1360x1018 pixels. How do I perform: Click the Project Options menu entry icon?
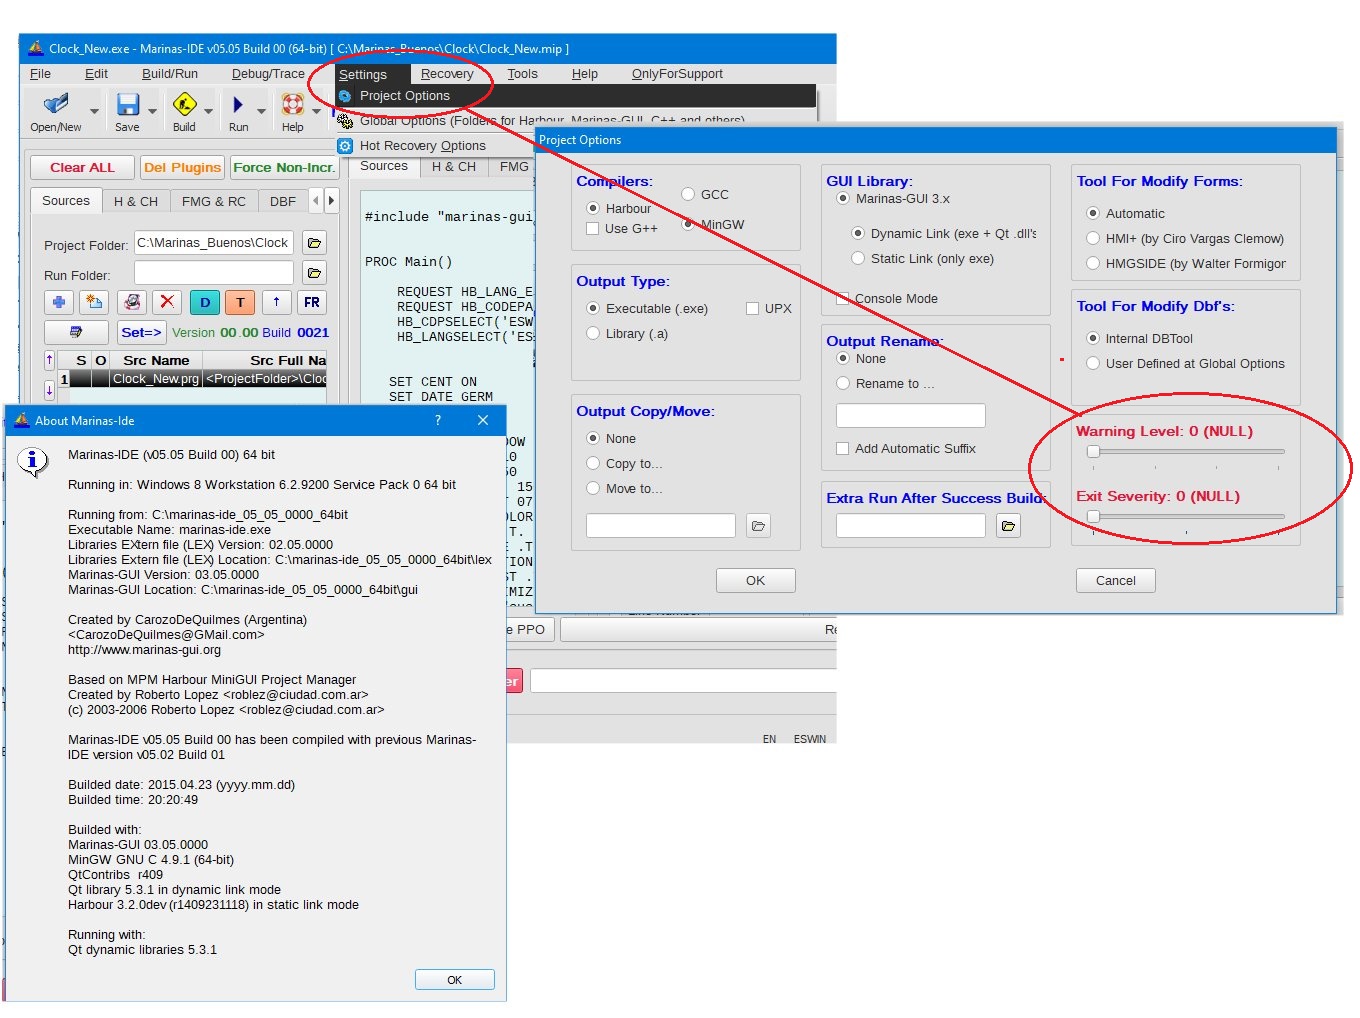pos(345,96)
